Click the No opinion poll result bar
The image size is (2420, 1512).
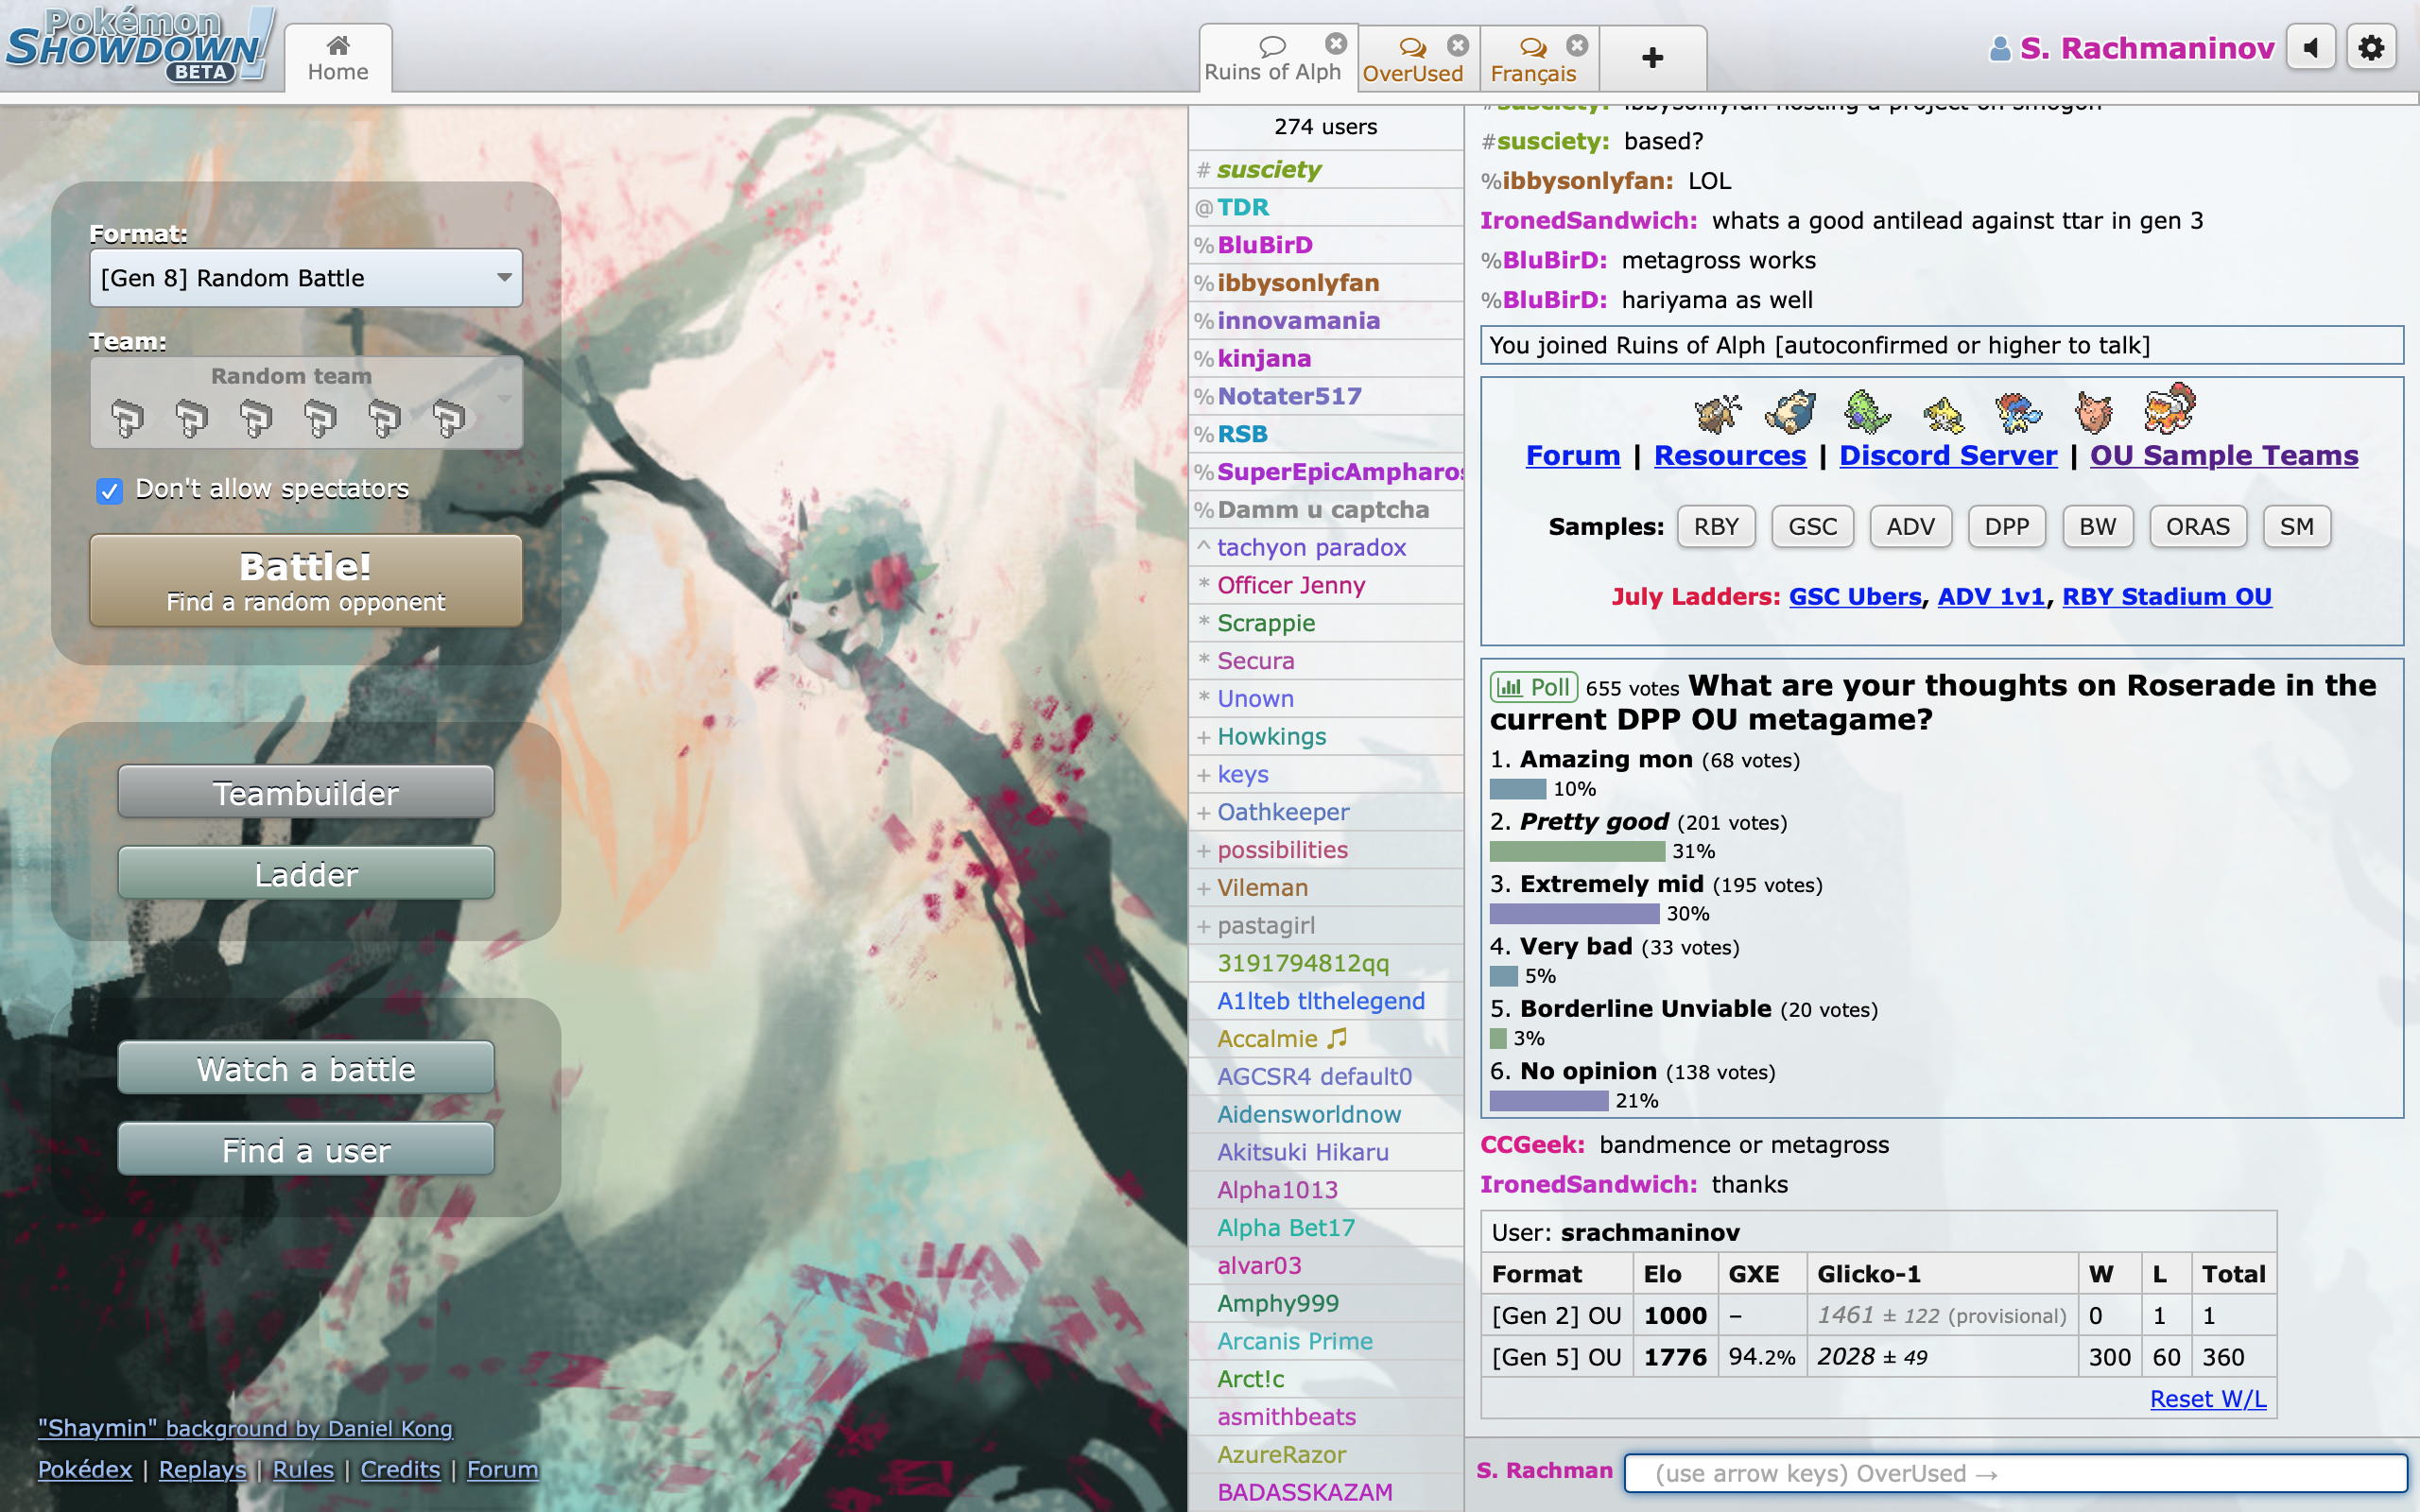coord(1549,1100)
